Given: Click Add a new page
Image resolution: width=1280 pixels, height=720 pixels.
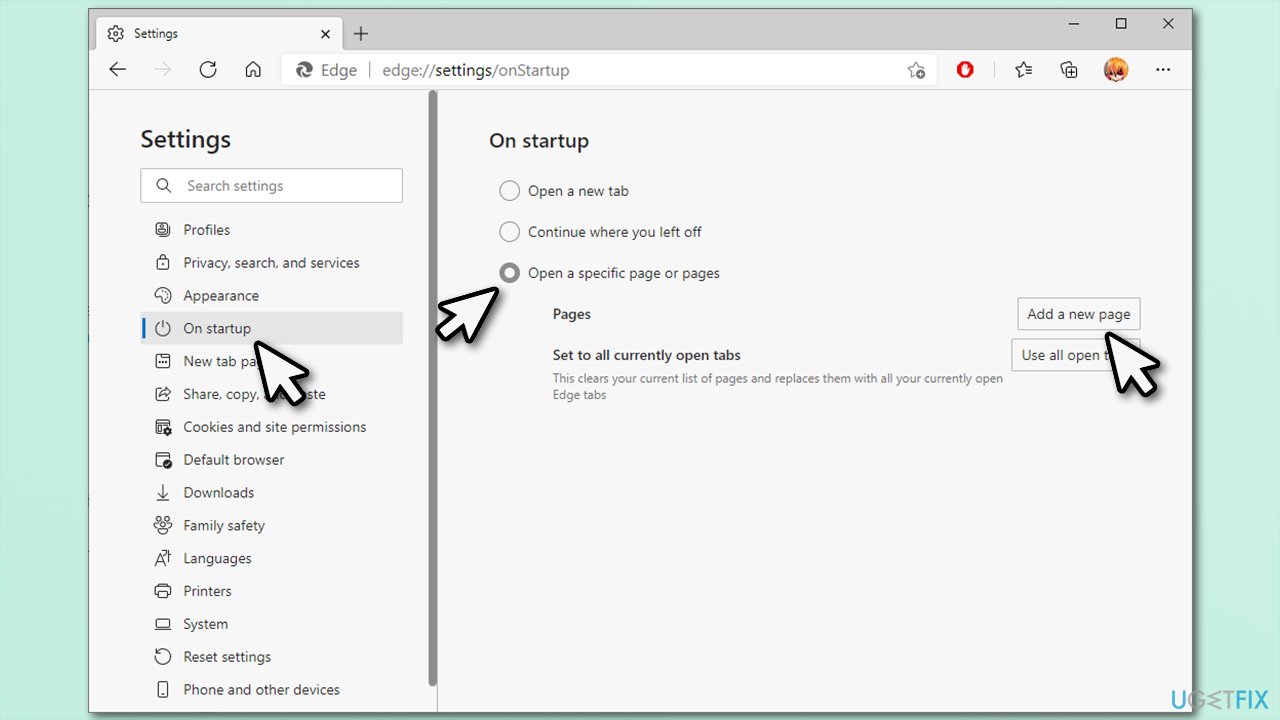Looking at the screenshot, I should click(x=1078, y=313).
